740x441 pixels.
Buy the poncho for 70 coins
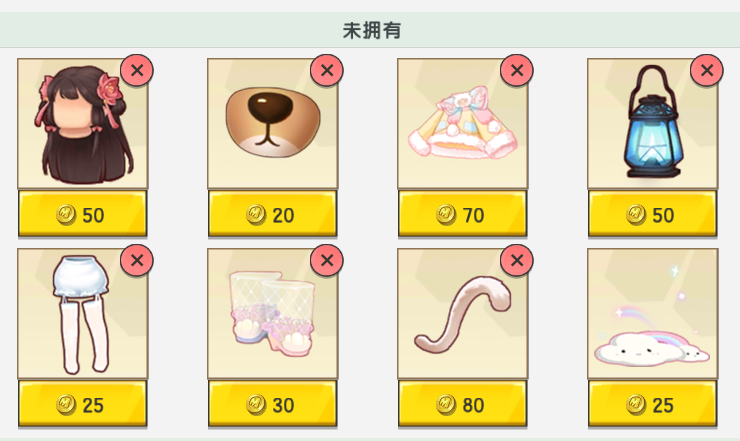(462, 214)
